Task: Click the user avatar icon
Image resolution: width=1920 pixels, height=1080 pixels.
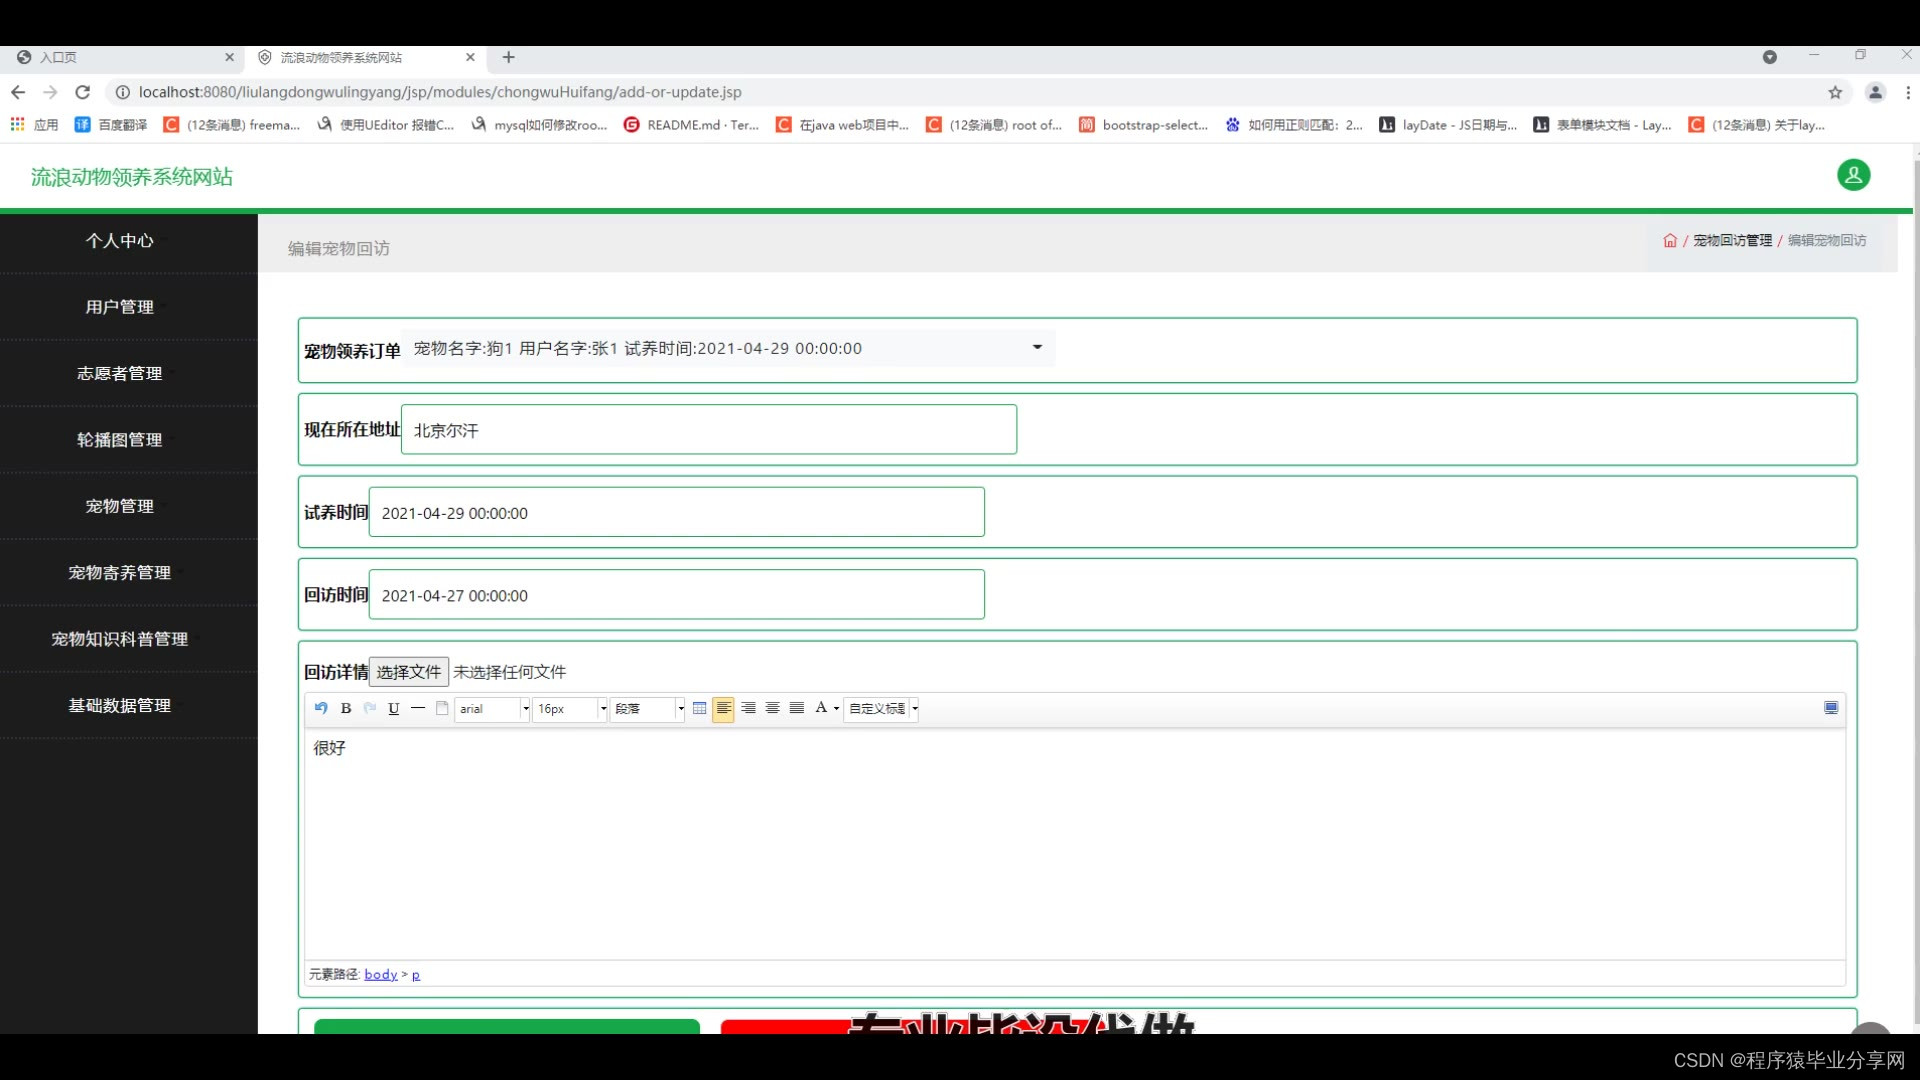Action: pyautogui.click(x=1853, y=175)
